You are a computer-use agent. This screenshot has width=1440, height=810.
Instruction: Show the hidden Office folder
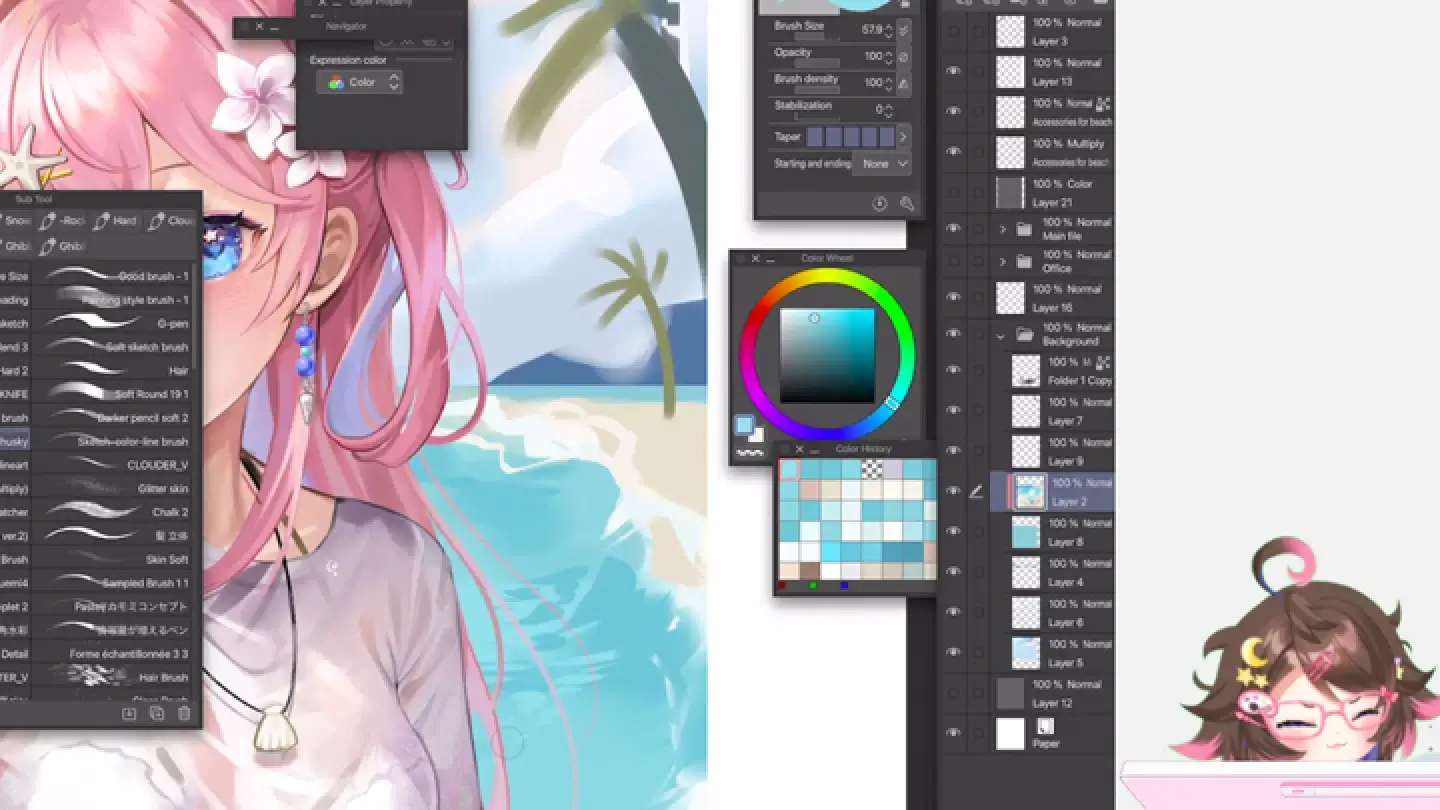tap(953, 261)
